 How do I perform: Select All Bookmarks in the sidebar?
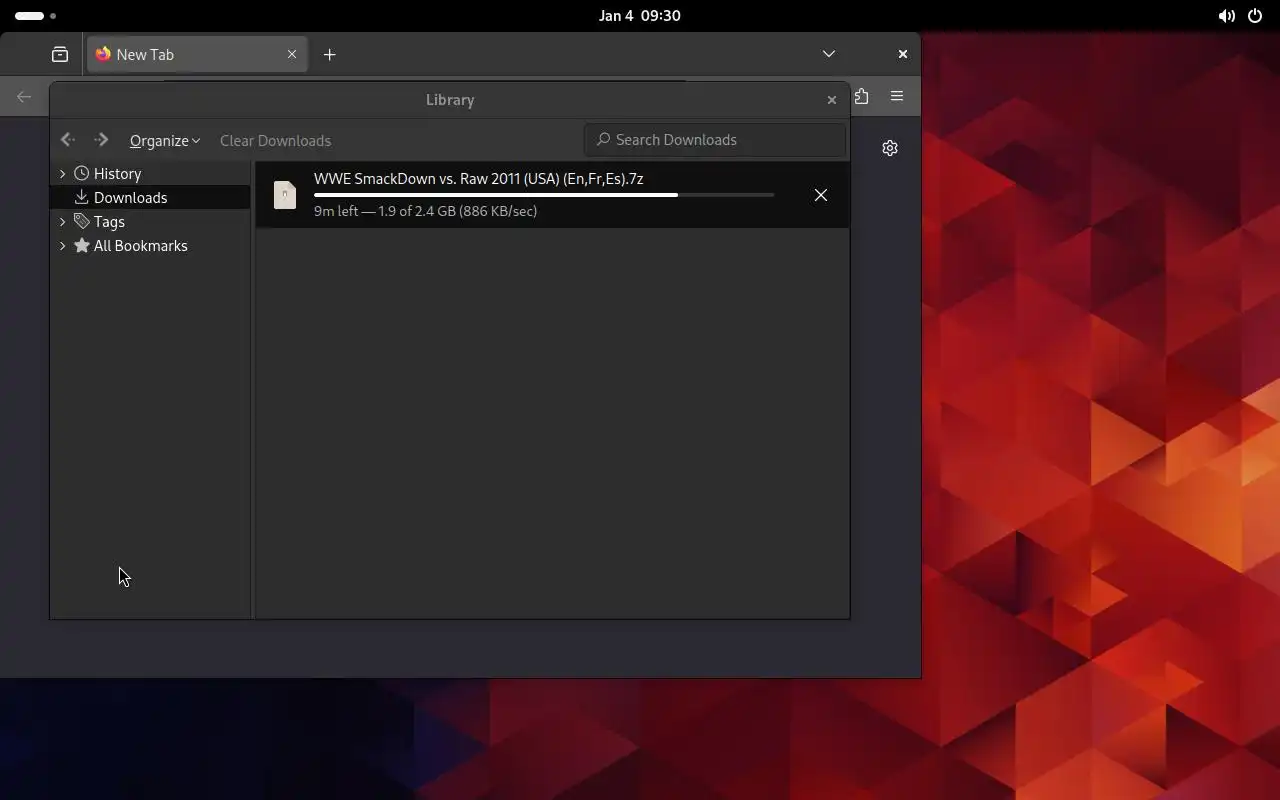[141, 246]
